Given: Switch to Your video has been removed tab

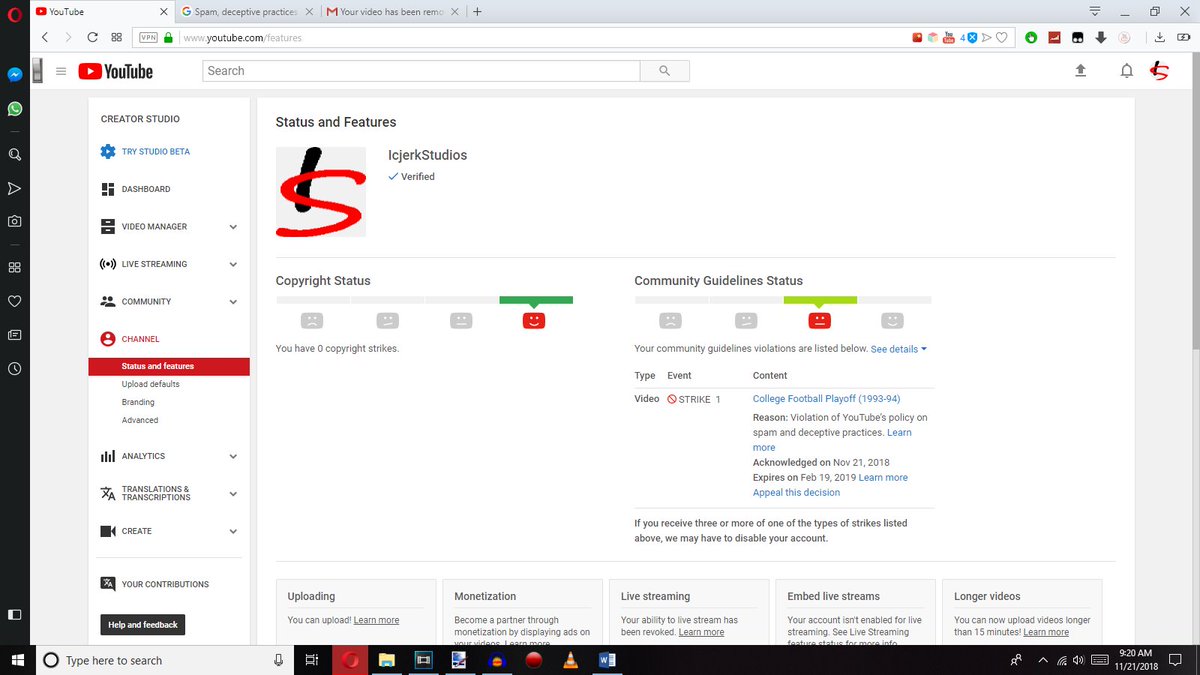Looking at the screenshot, I should tap(392, 12).
